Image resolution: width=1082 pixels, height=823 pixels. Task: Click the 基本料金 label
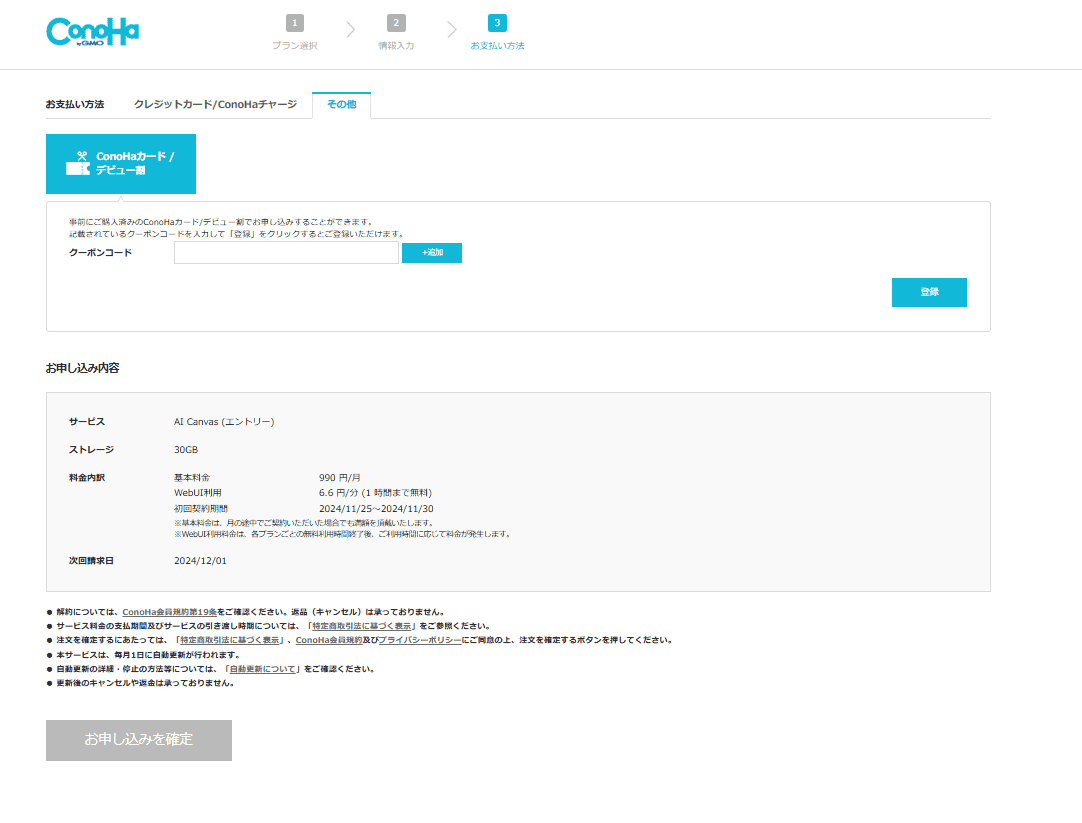pyautogui.click(x=192, y=477)
